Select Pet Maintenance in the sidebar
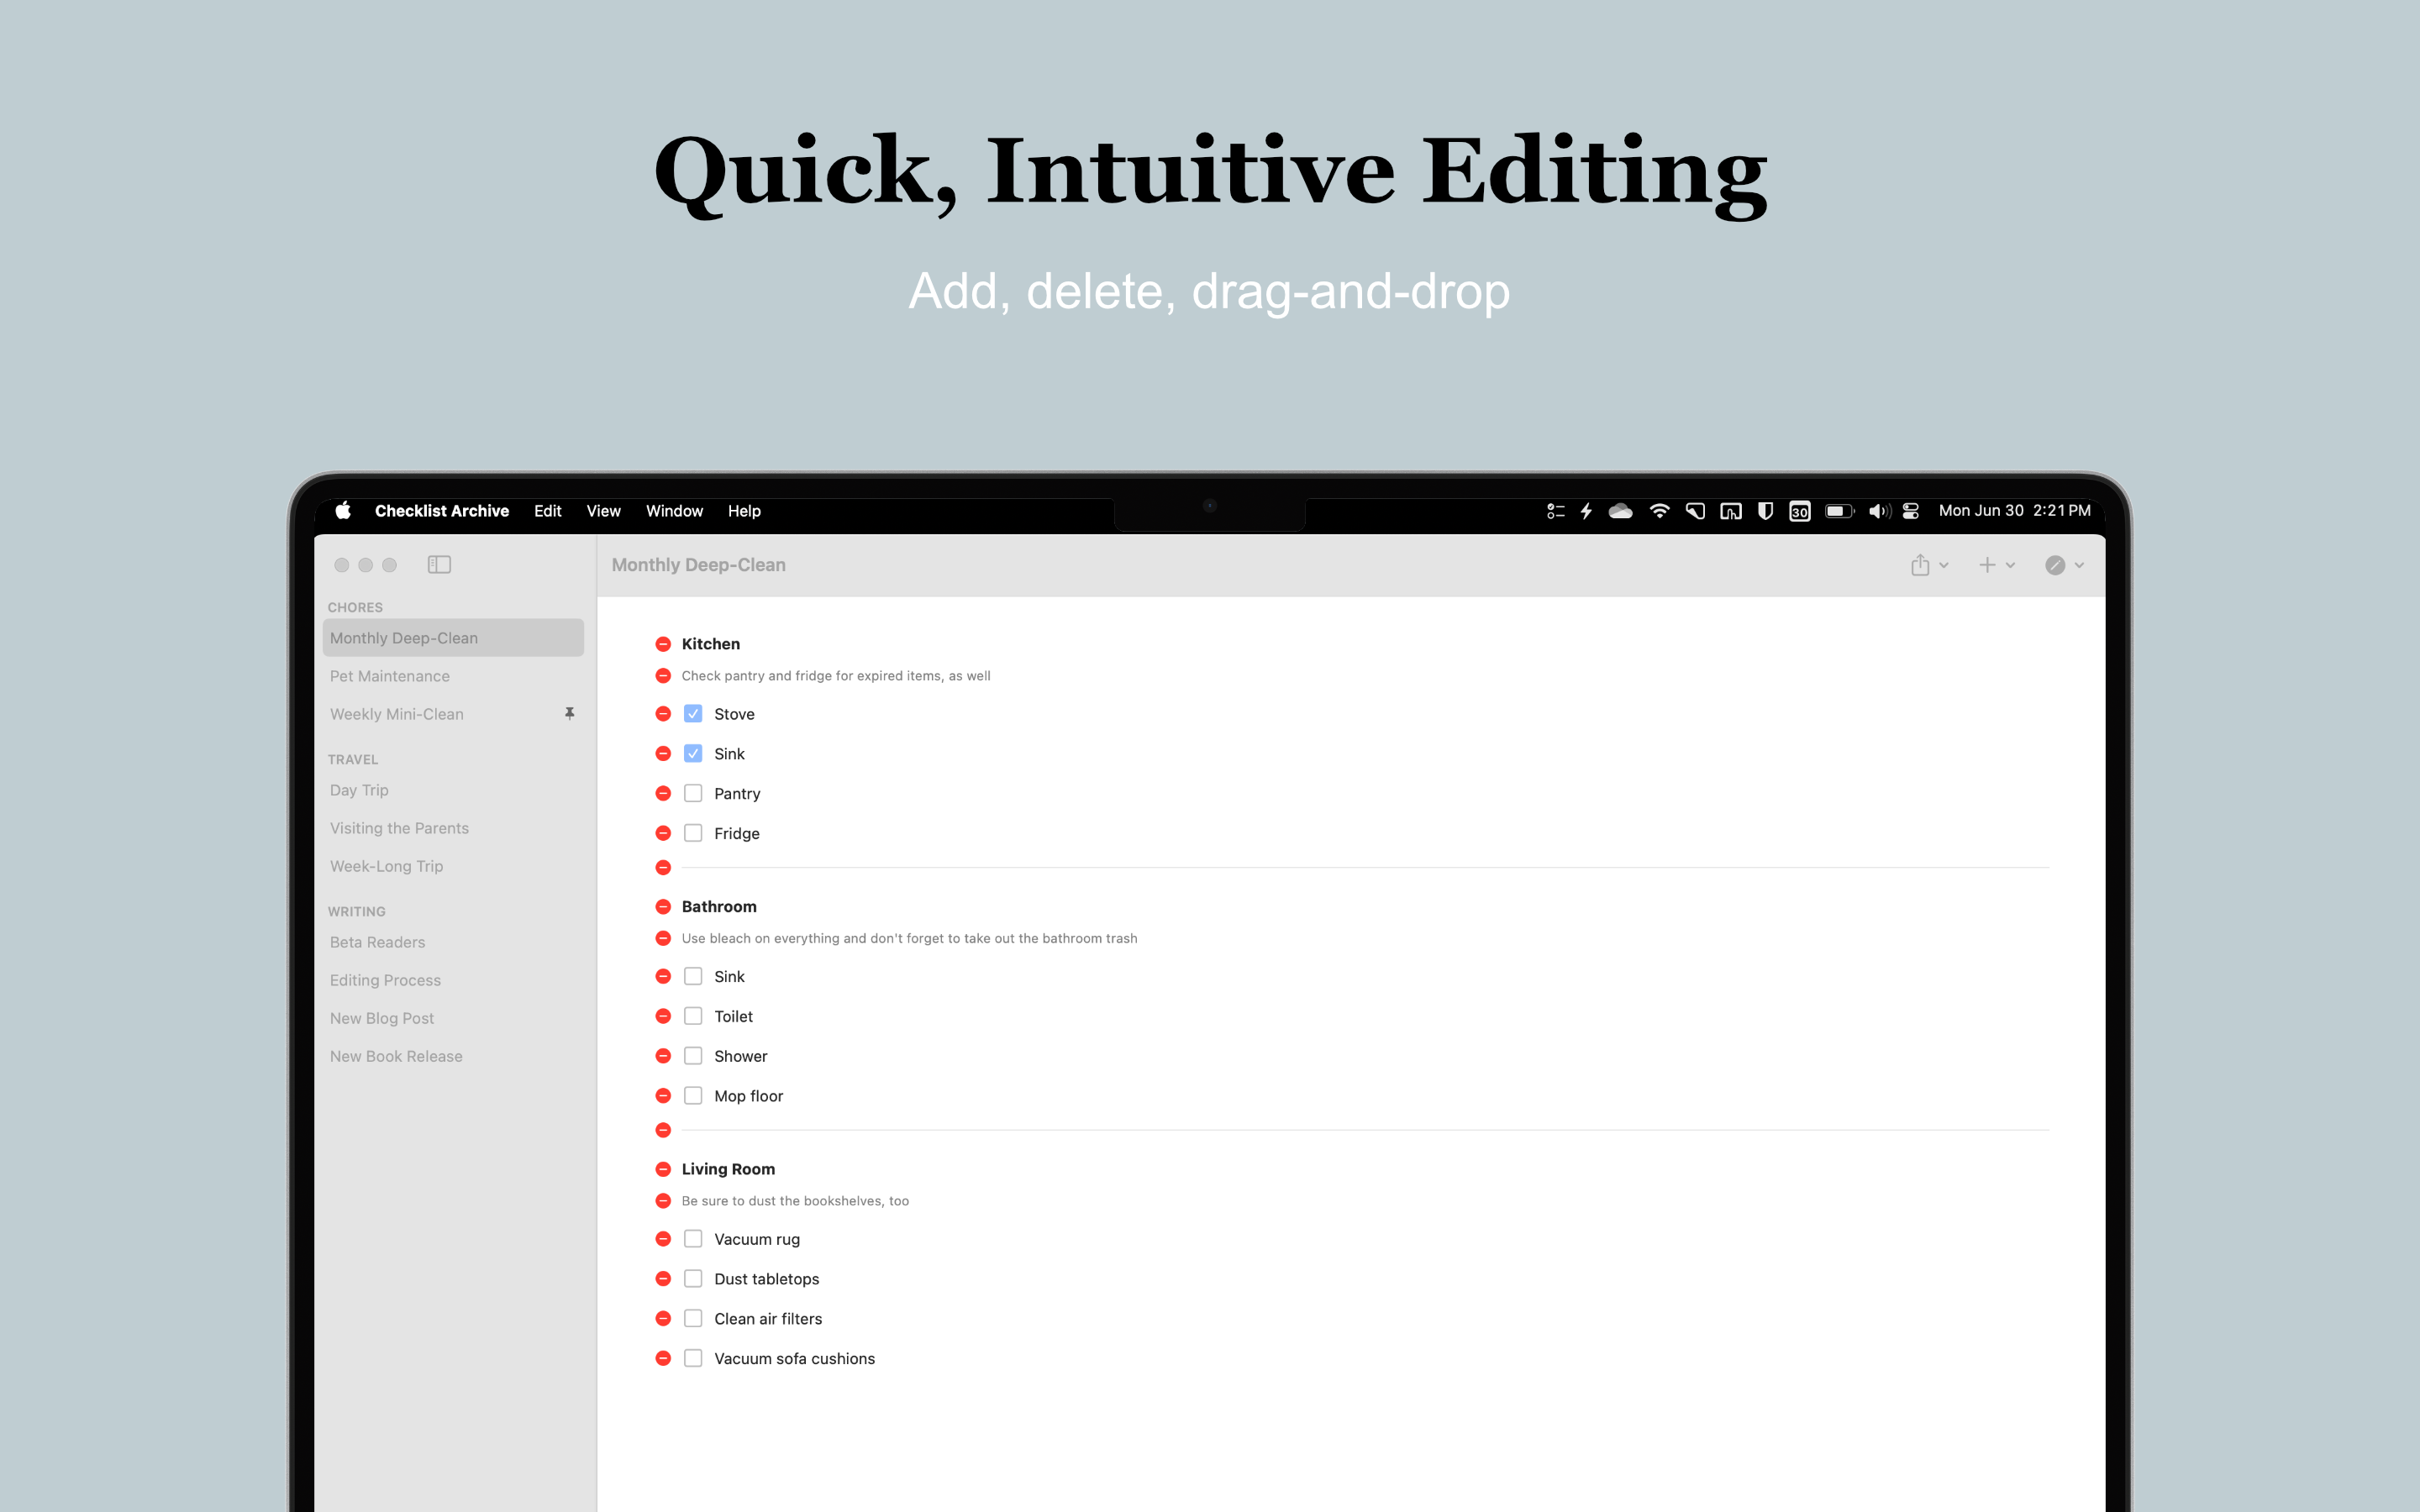2420x1512 pixels. (390, 676)
